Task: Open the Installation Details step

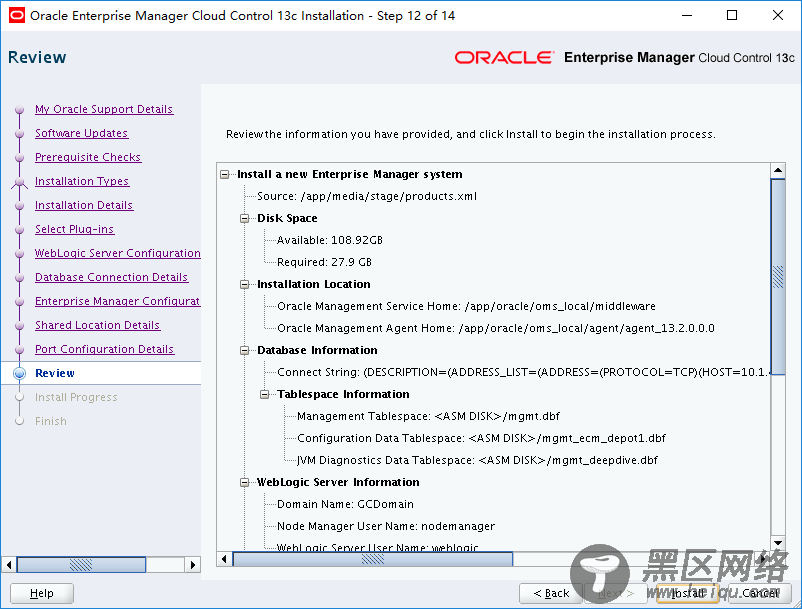Action: coord(84,205)
